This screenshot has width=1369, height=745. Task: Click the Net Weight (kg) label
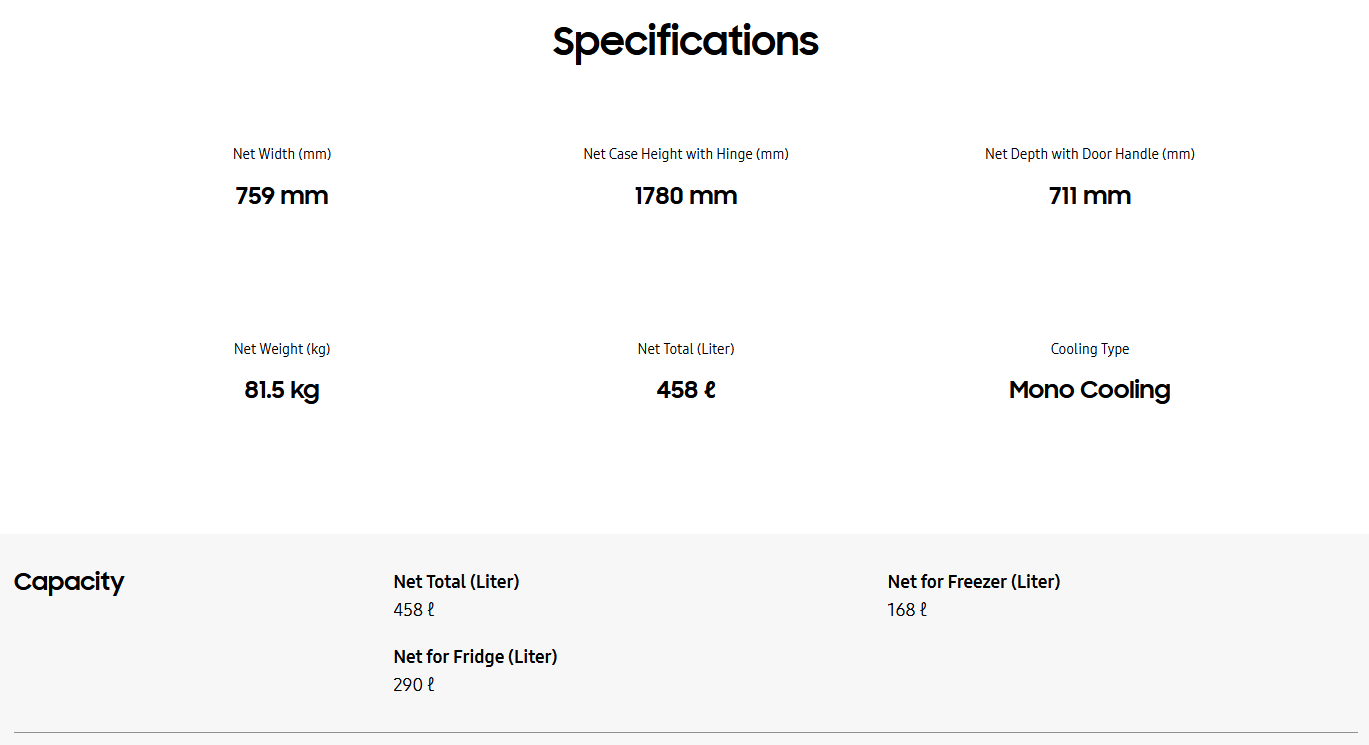coord(282,349)
